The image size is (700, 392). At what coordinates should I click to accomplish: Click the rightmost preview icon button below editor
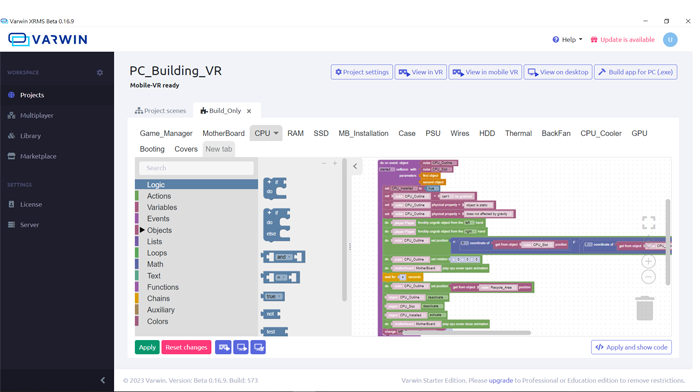point(258,347)
